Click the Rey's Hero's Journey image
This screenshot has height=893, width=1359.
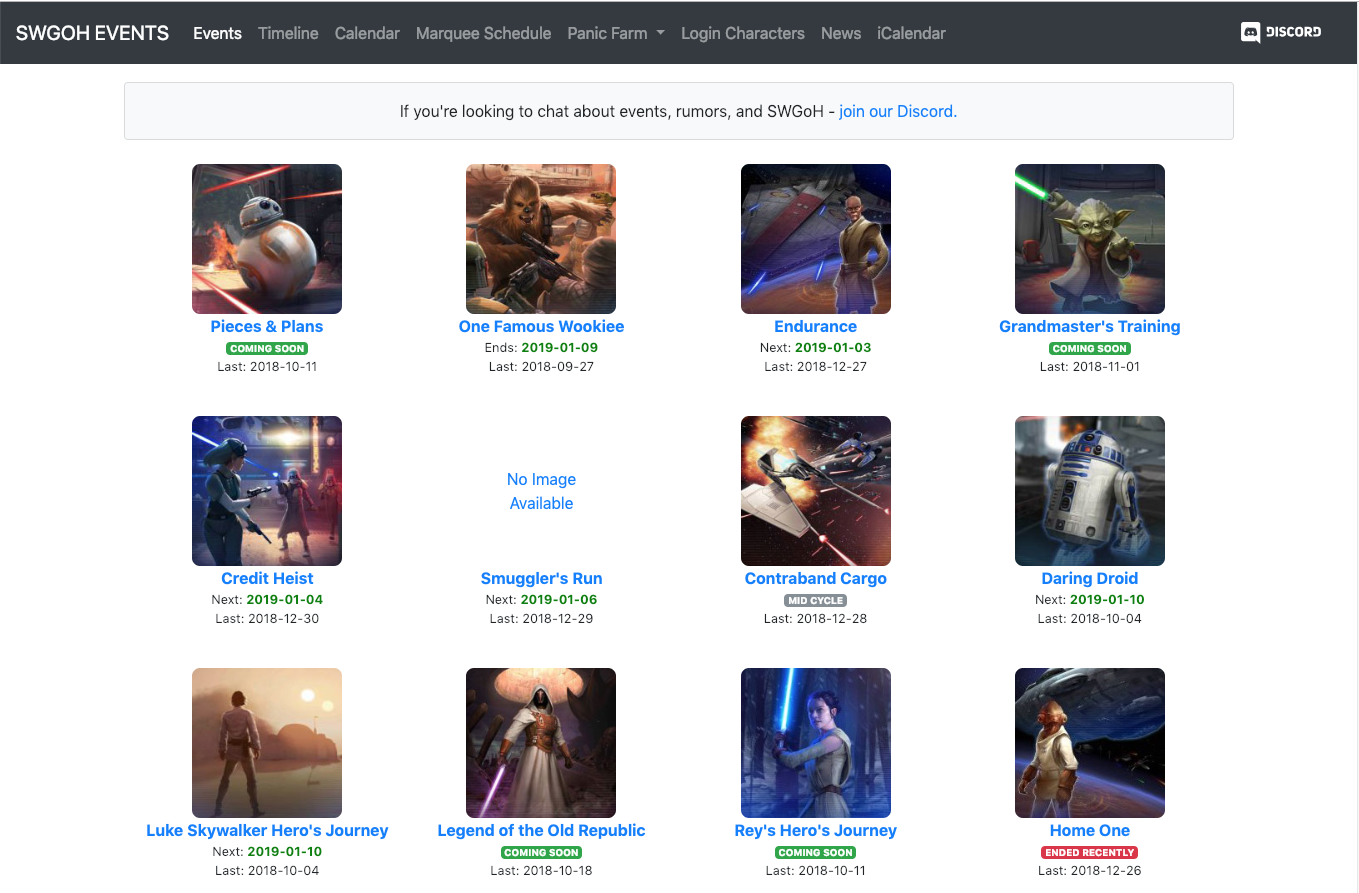815,743
